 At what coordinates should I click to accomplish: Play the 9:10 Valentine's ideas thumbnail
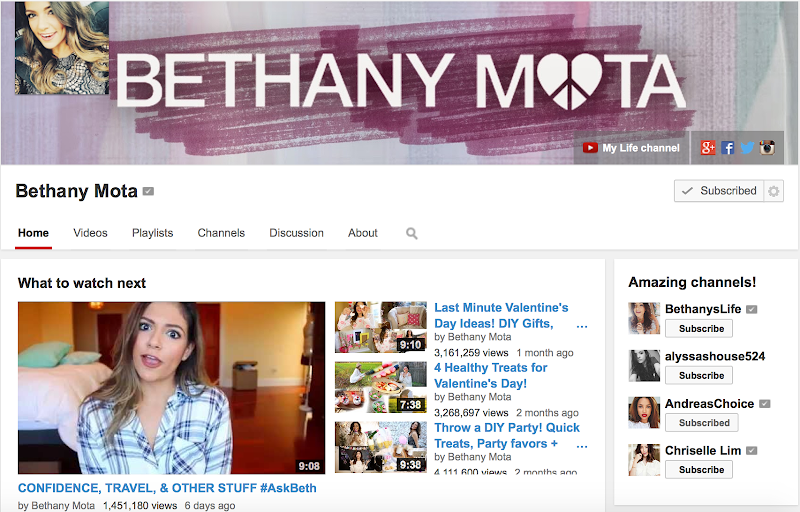(381, 327)
